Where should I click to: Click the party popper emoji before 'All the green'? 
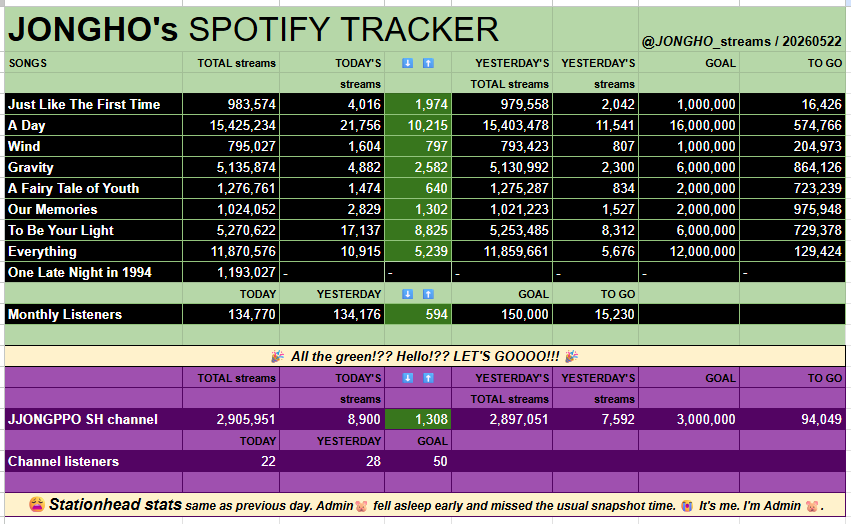[277, 356]
